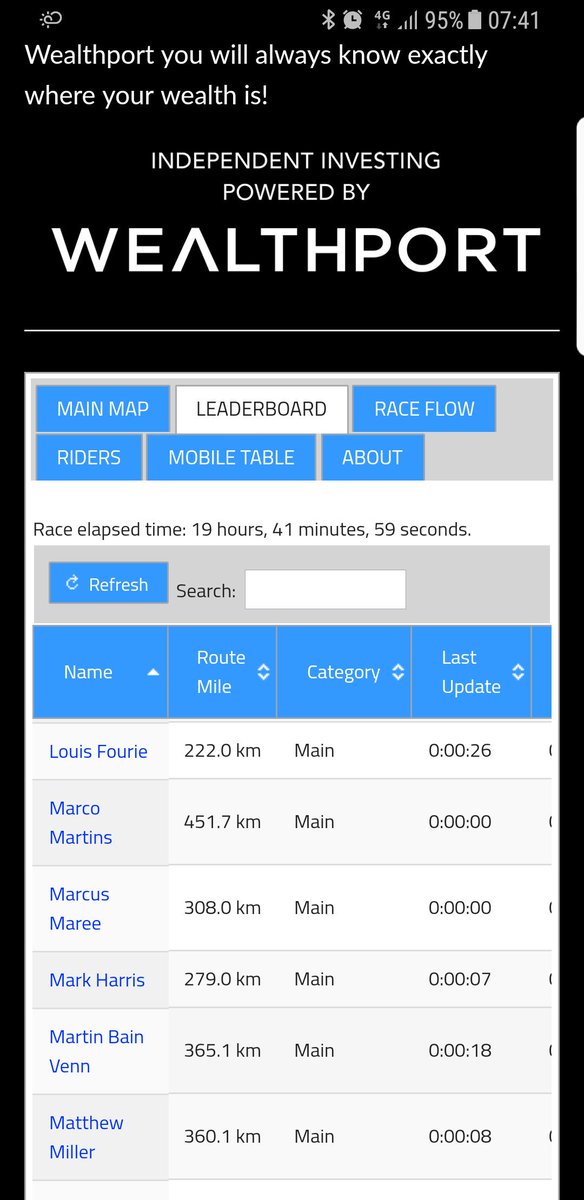This screenshot has width=584, height=1200.
Task: Click the 308.0 km route mile cell
Action: 222,908
